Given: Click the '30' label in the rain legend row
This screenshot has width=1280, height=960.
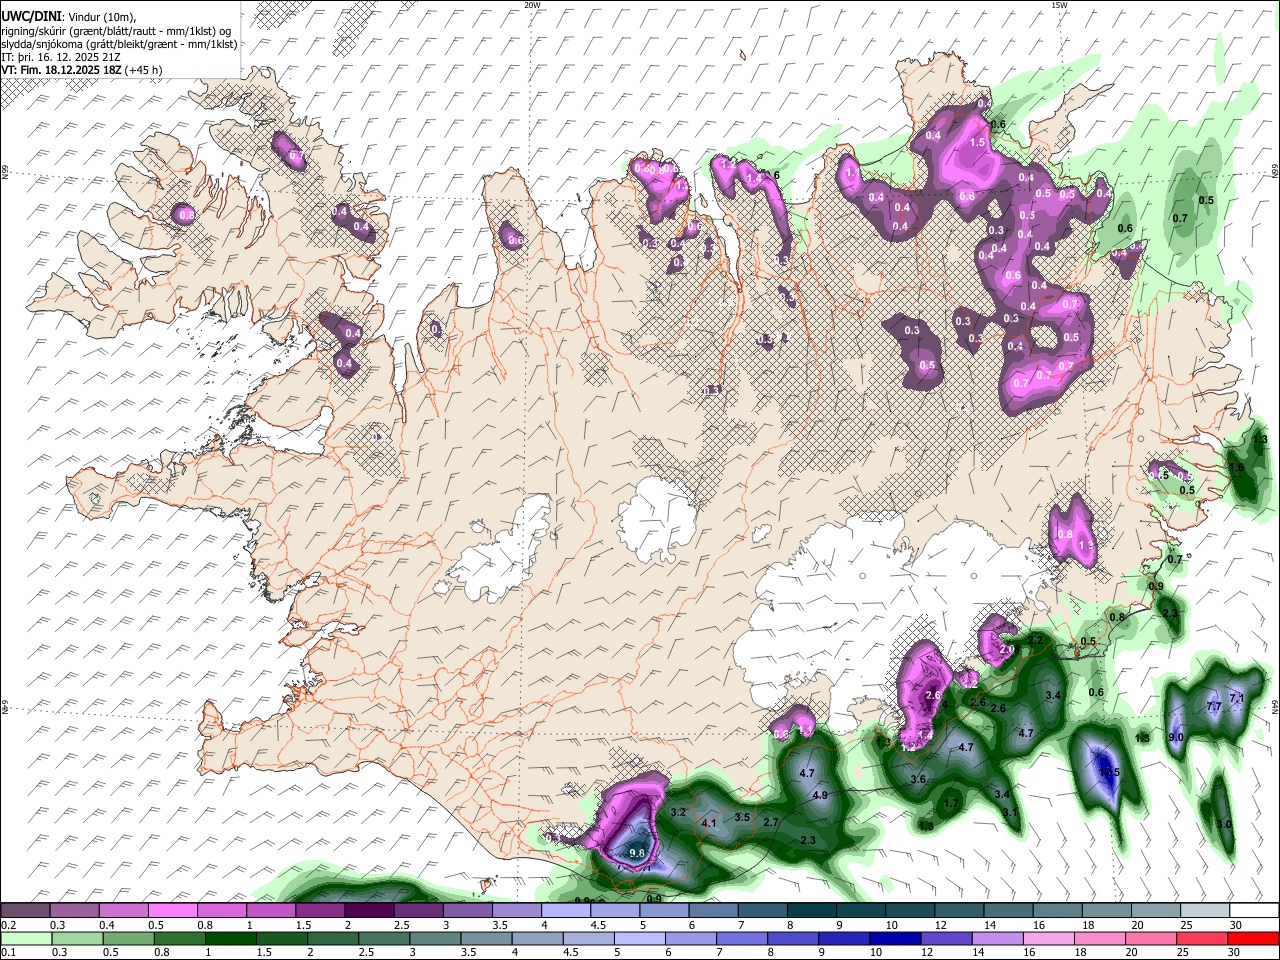Looking at the screenshot, I should (1234, 953).
